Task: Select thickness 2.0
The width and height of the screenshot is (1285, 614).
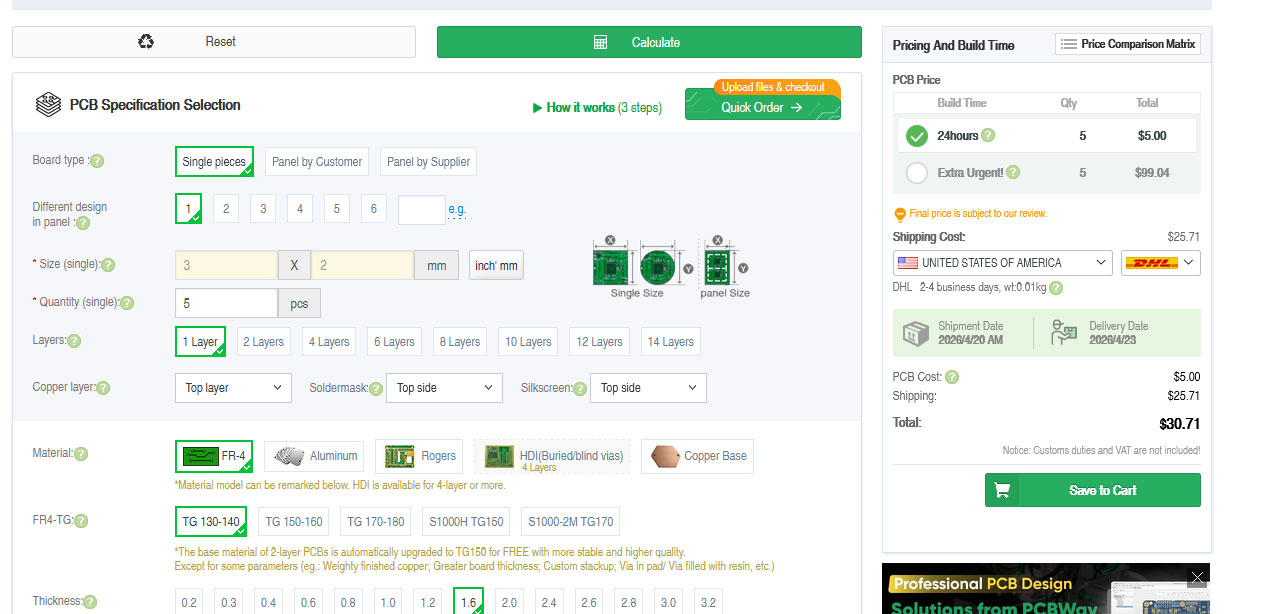Action: tap(508, 603)
